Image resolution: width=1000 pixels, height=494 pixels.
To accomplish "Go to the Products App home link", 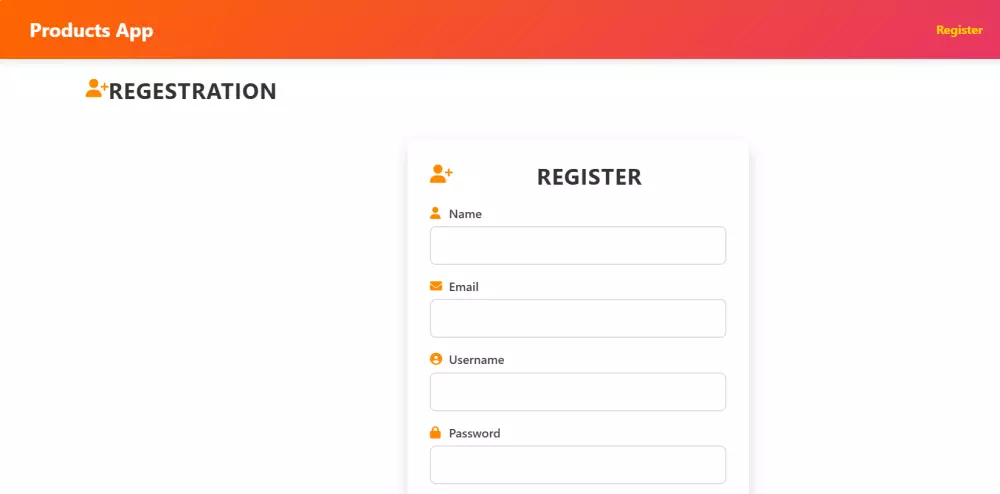I will click(91, 30).
